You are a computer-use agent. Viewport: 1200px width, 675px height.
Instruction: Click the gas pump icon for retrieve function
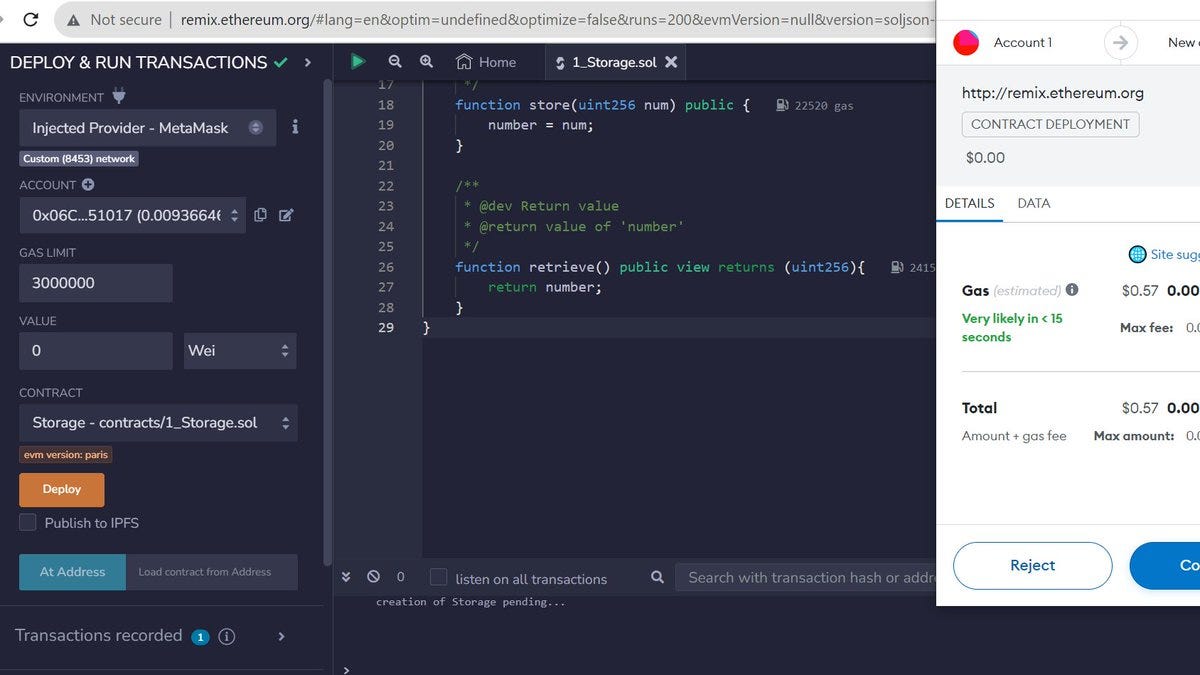898,267
